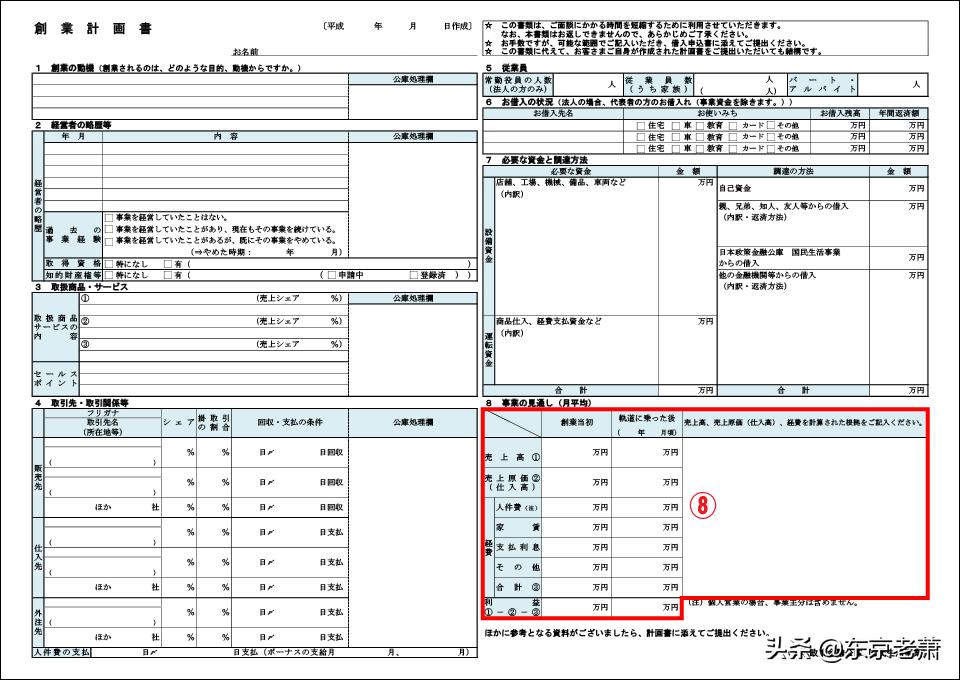Click the 年間返済額 column header
This screenshot has height=680, width=960.
point(899,113)
